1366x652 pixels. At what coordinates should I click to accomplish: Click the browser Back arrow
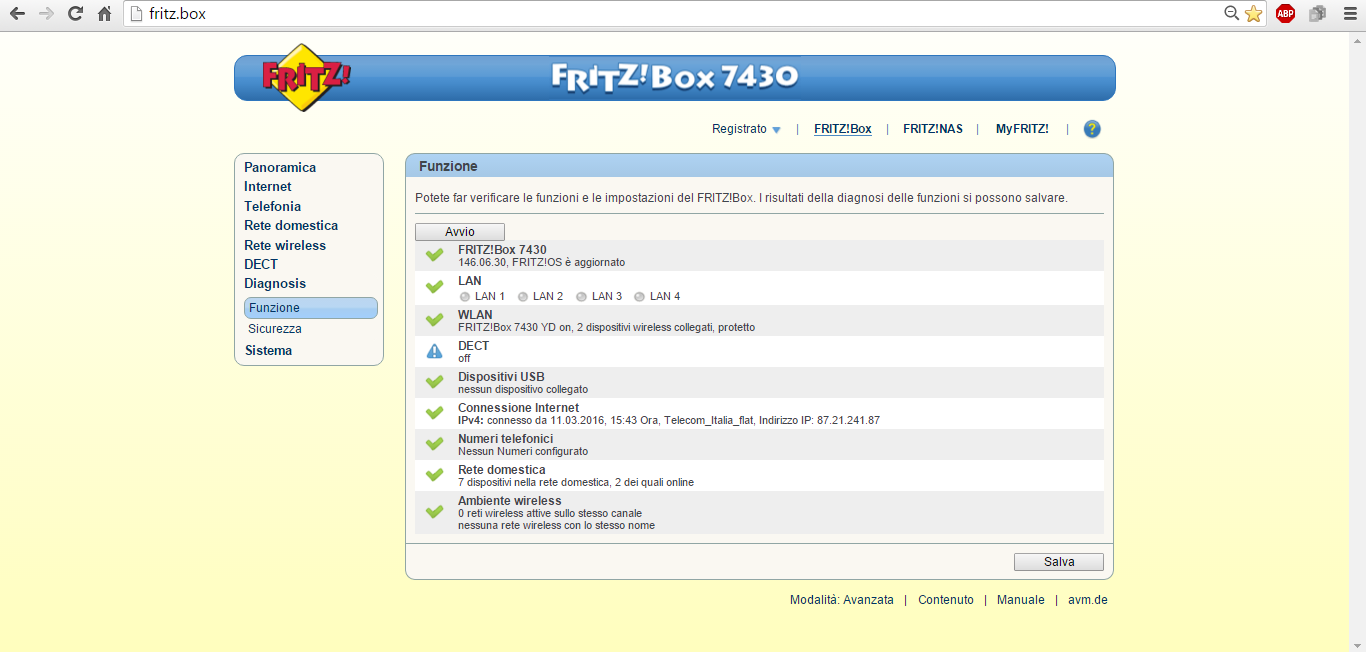pyautogui.click(x=17, y=14)
